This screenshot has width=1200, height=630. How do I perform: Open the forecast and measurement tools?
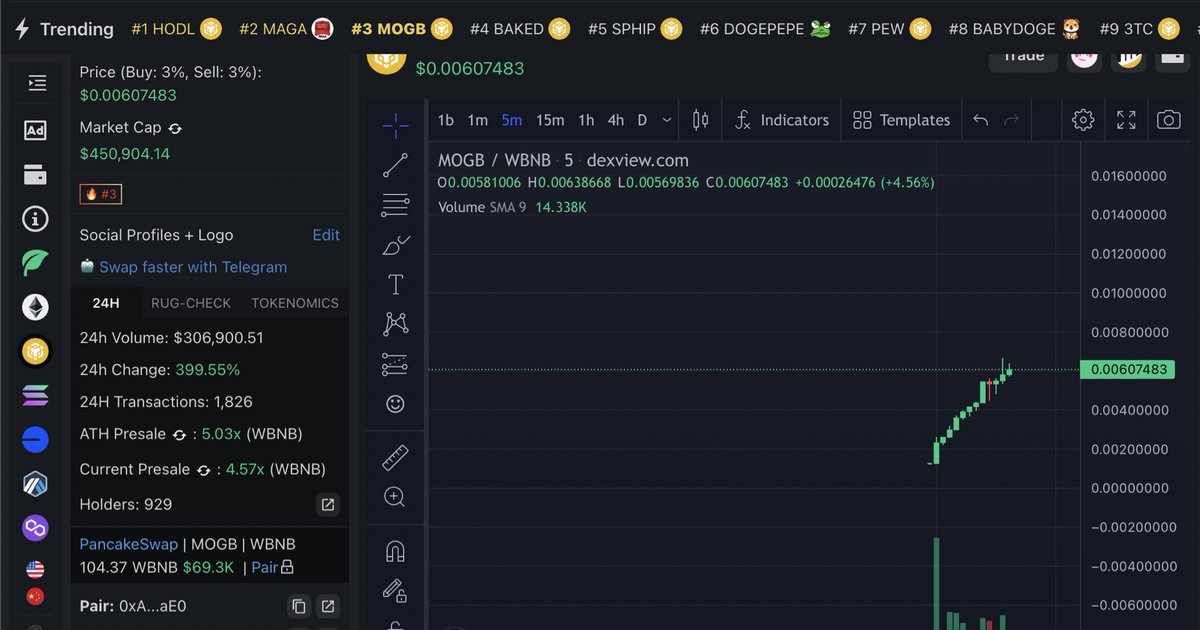point(396,364)
